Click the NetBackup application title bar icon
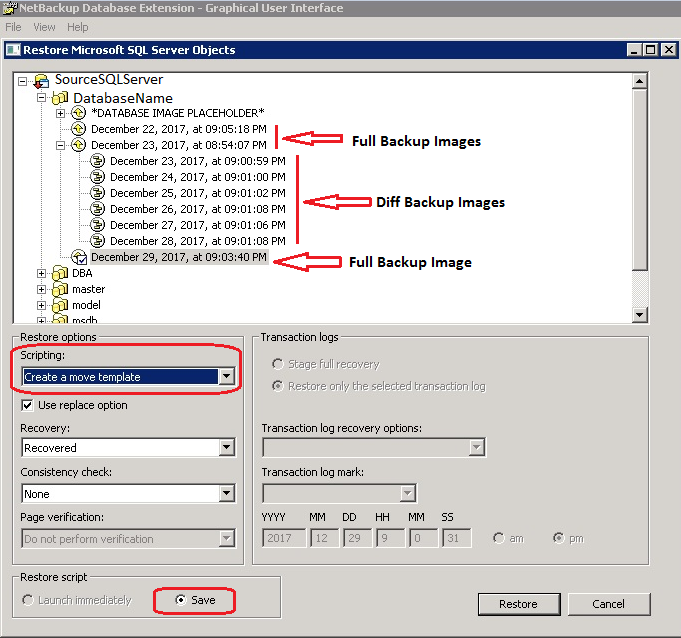 10,8
